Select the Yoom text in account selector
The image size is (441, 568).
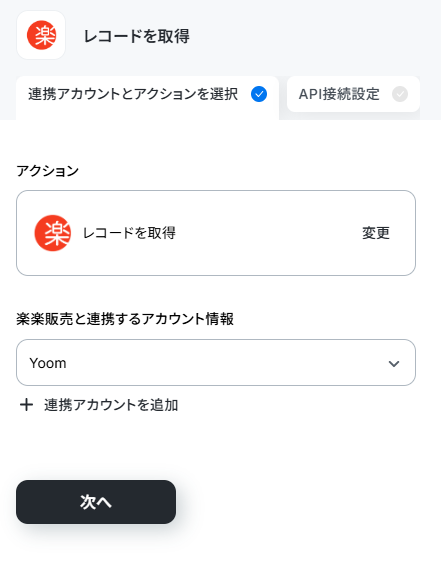[48, 363]
